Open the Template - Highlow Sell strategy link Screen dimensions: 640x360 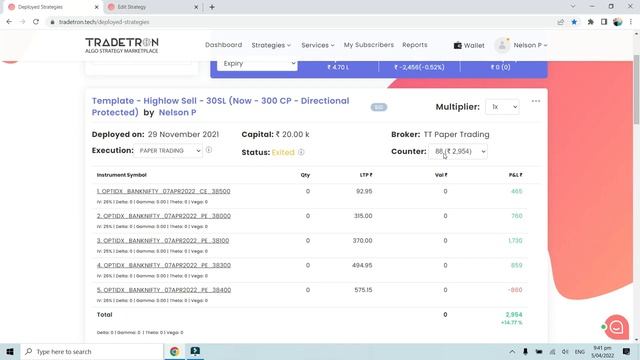point(220,106)
